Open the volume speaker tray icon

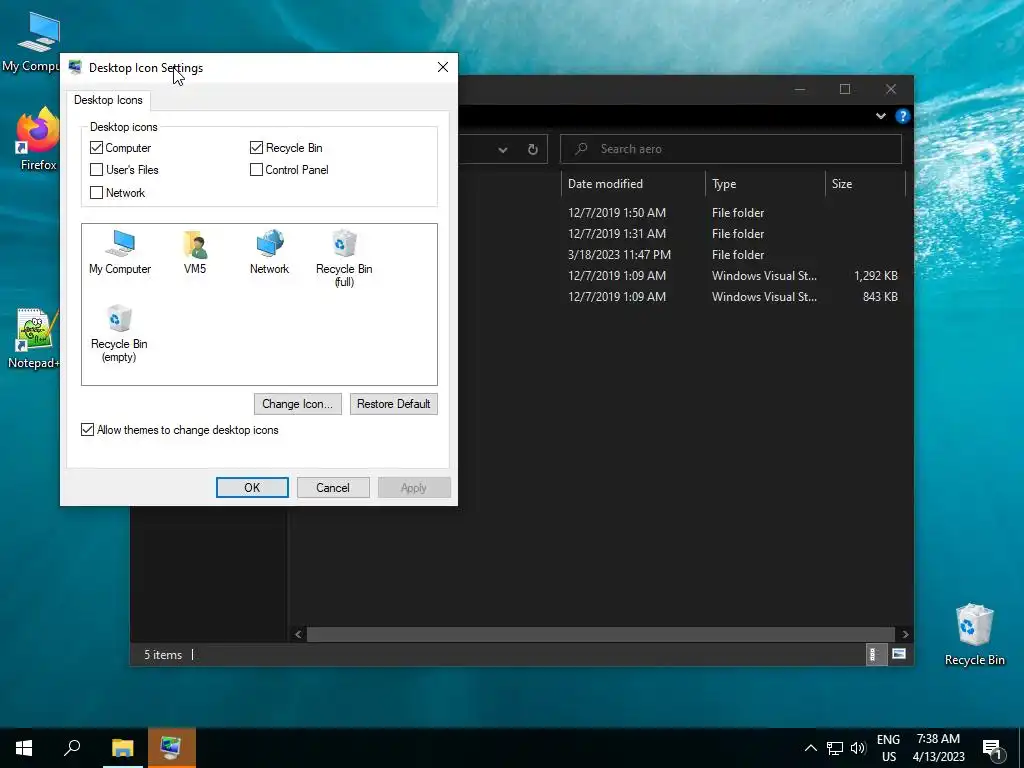pyautogui.click(x=858, y=748)
